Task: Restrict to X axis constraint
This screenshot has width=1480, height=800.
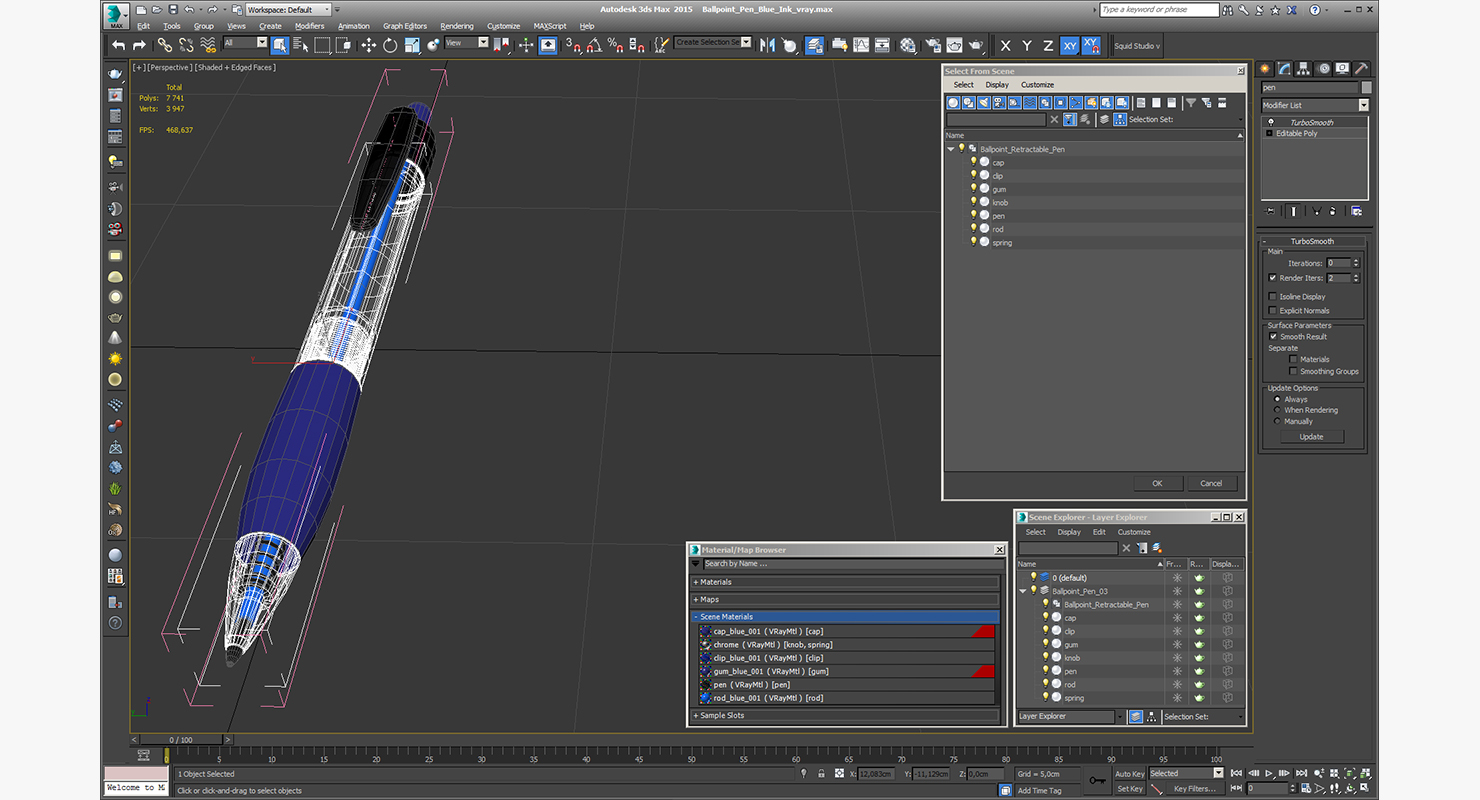Action: 1005,46
